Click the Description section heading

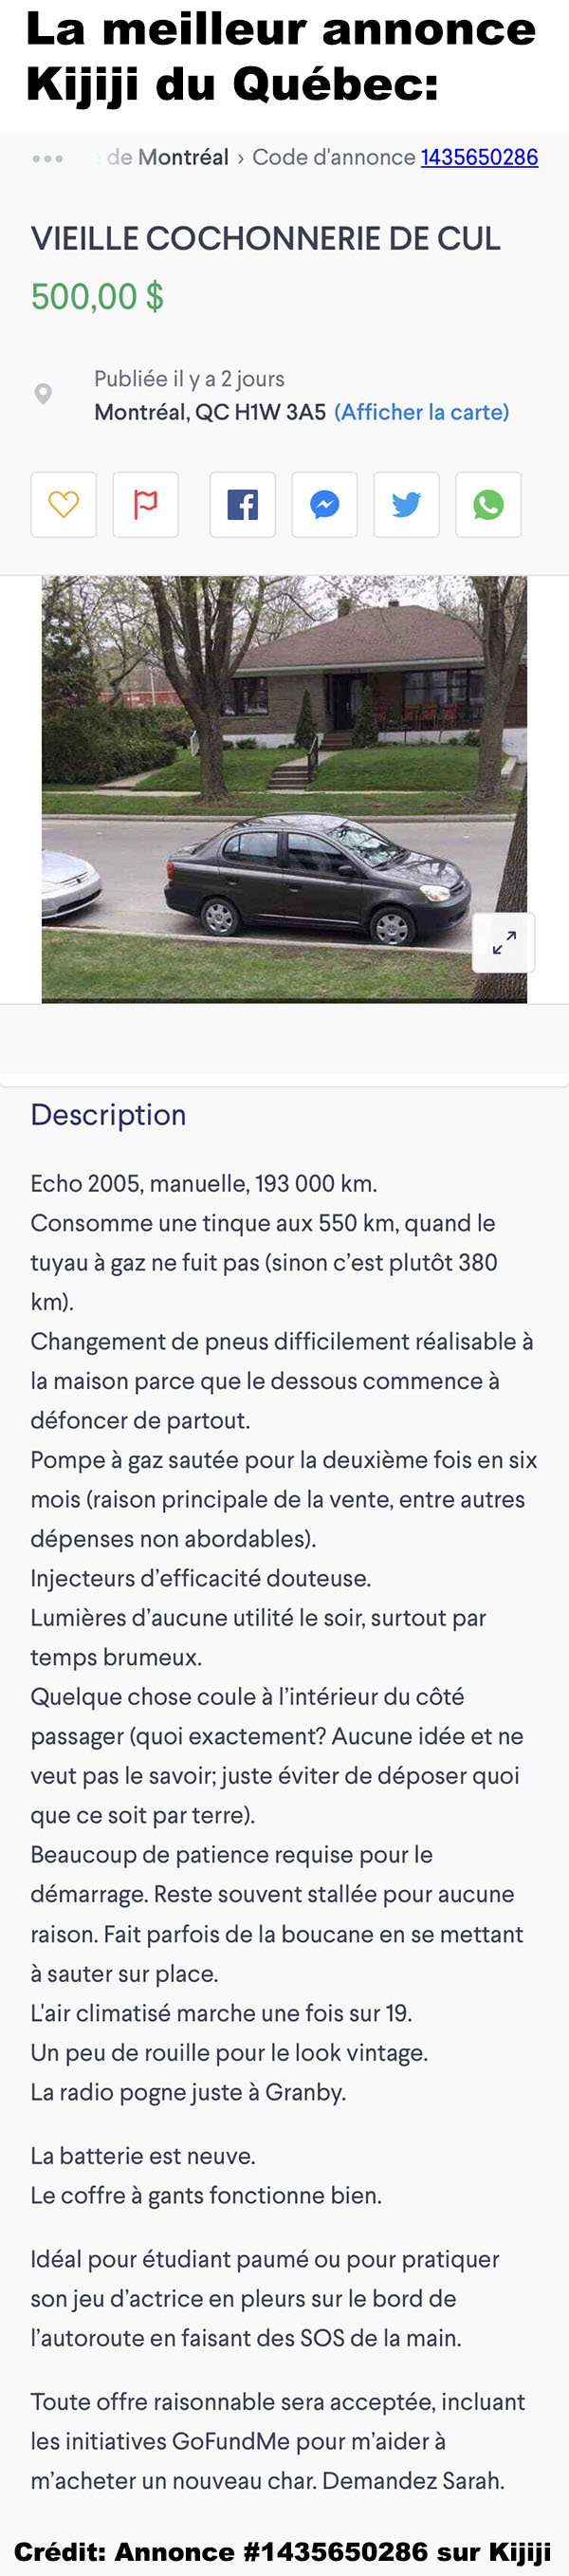click(x=108, y=1114)
